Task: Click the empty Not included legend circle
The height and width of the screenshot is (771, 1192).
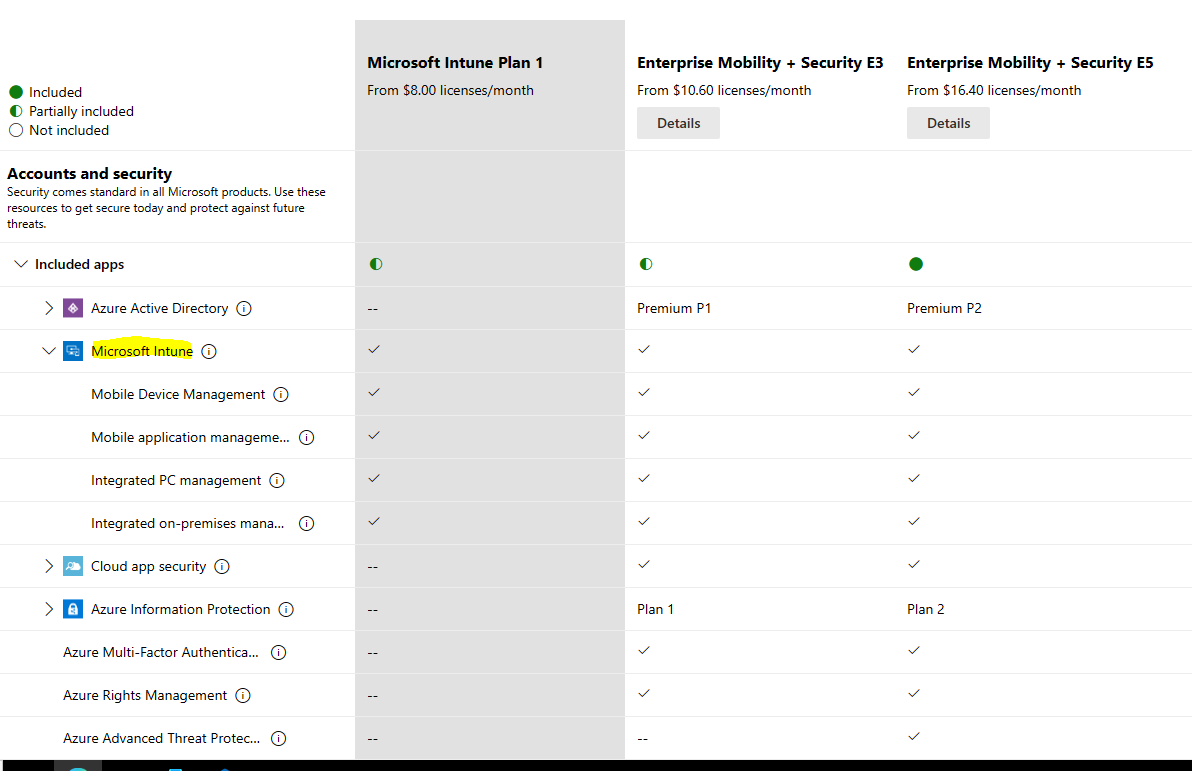Action: (x=16, y=130)
